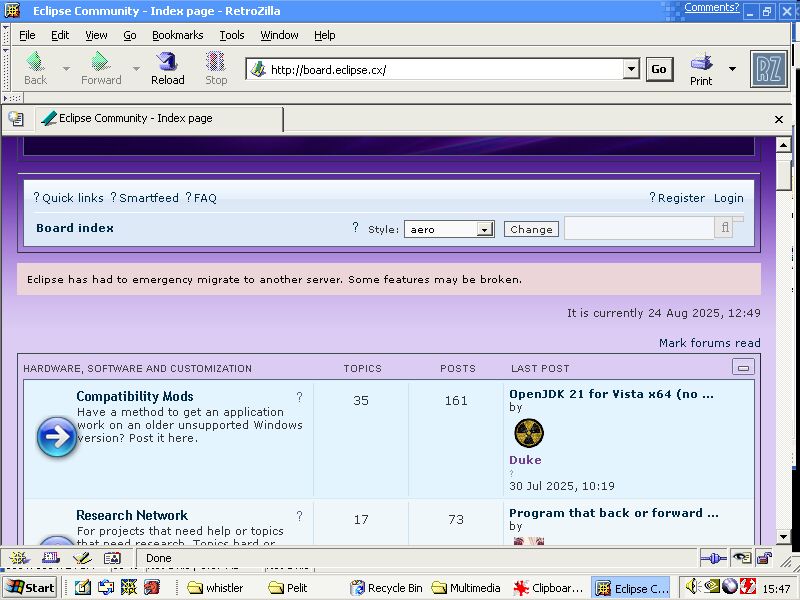Toggle the cookie eye icon in status bar
The image size is (800, 600).
pyautogui.click(x=741, y=558)
